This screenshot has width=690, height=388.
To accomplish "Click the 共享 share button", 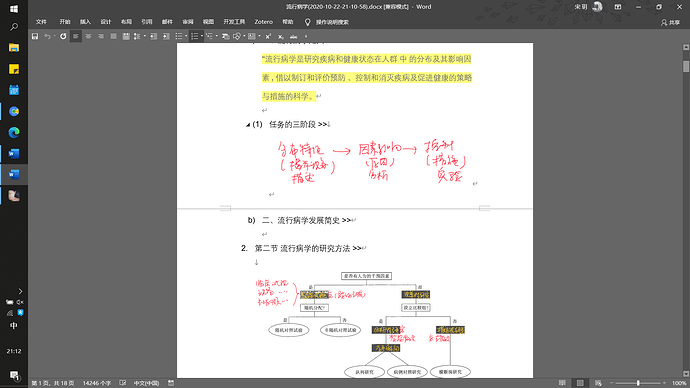I will click(x=670, y=22).
